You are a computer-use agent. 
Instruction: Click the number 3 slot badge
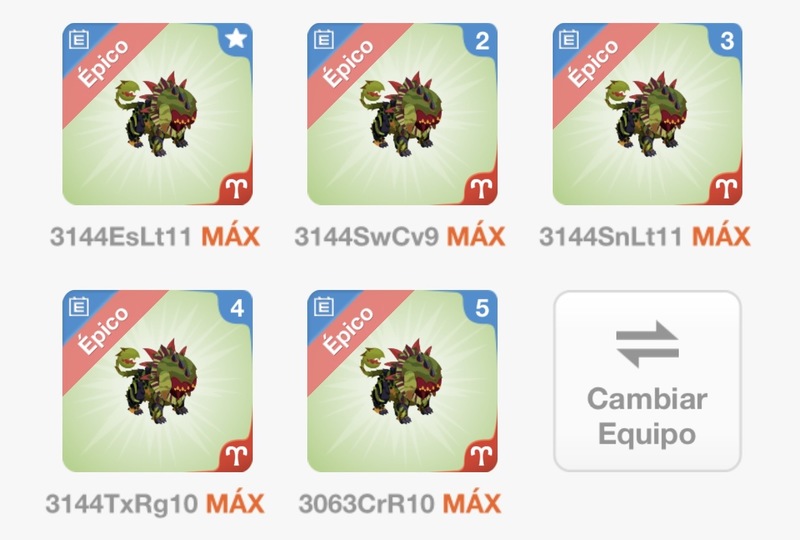(727, 41)
